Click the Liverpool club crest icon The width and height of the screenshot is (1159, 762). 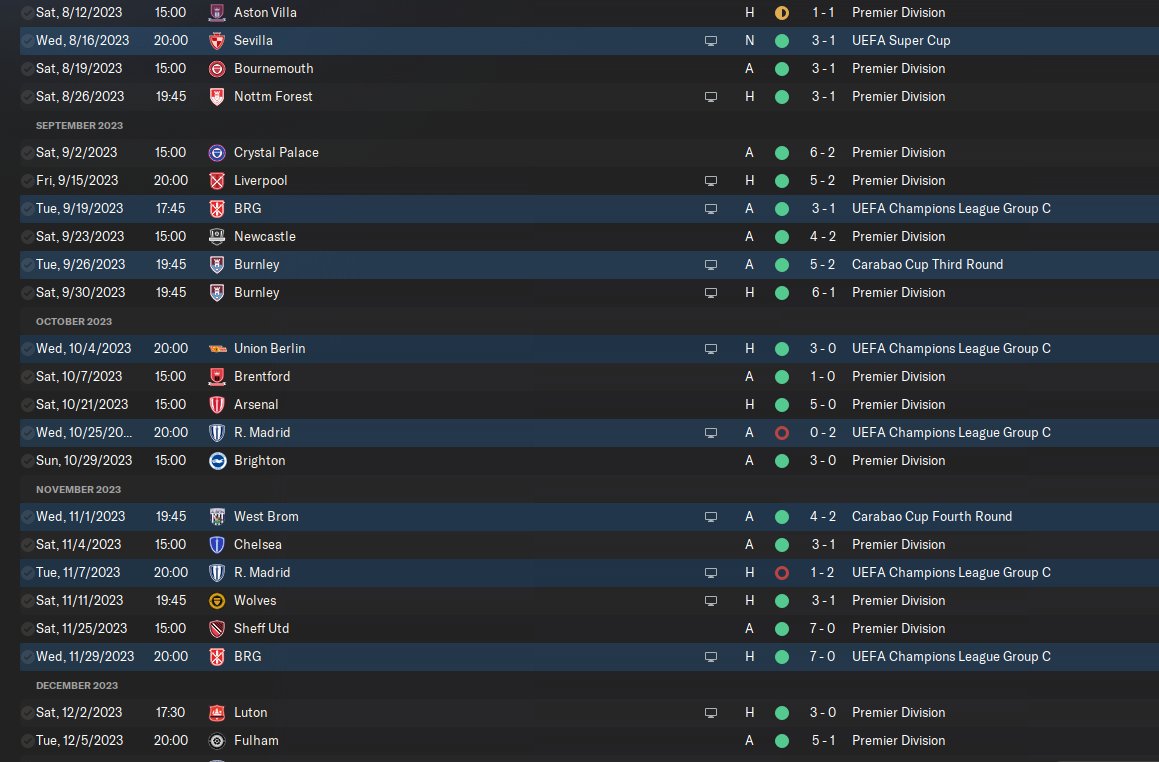click(x=217, y=181)
